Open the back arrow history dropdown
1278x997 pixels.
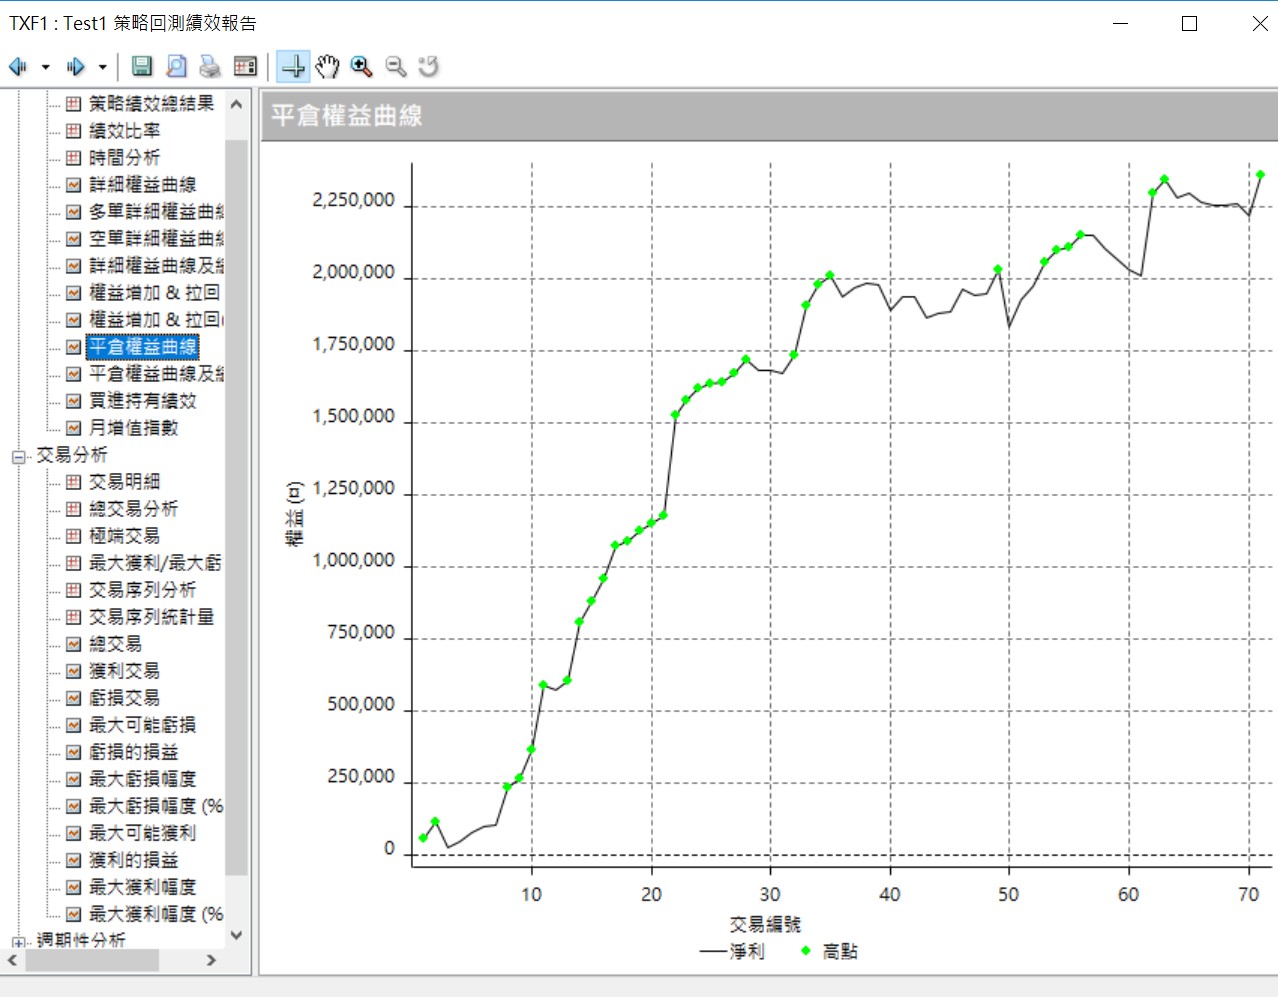tap(46, 67)
